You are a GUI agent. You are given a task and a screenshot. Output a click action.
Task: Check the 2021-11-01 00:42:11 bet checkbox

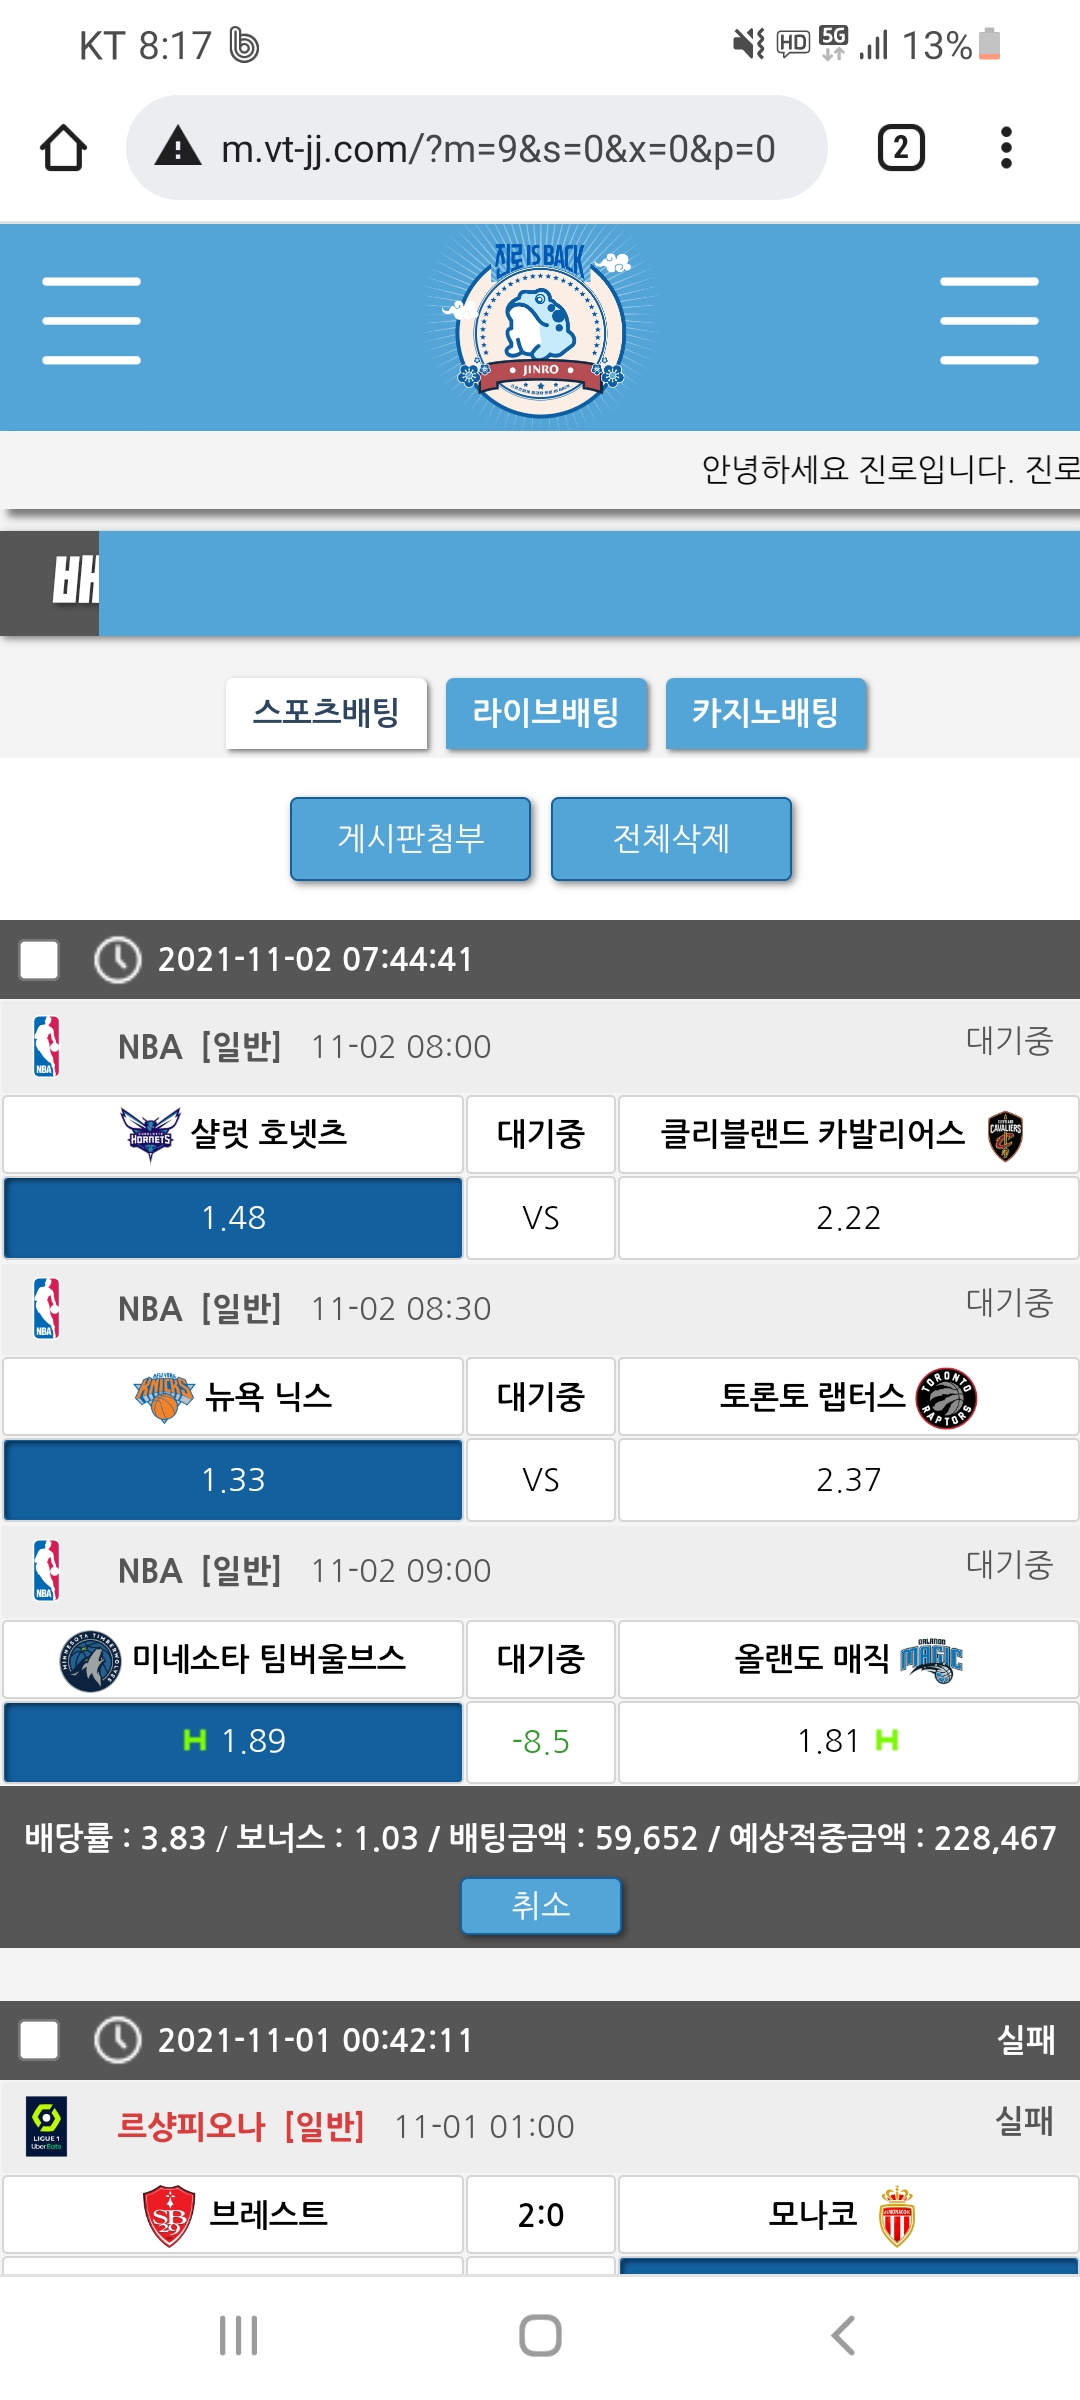pos(39,2040)
